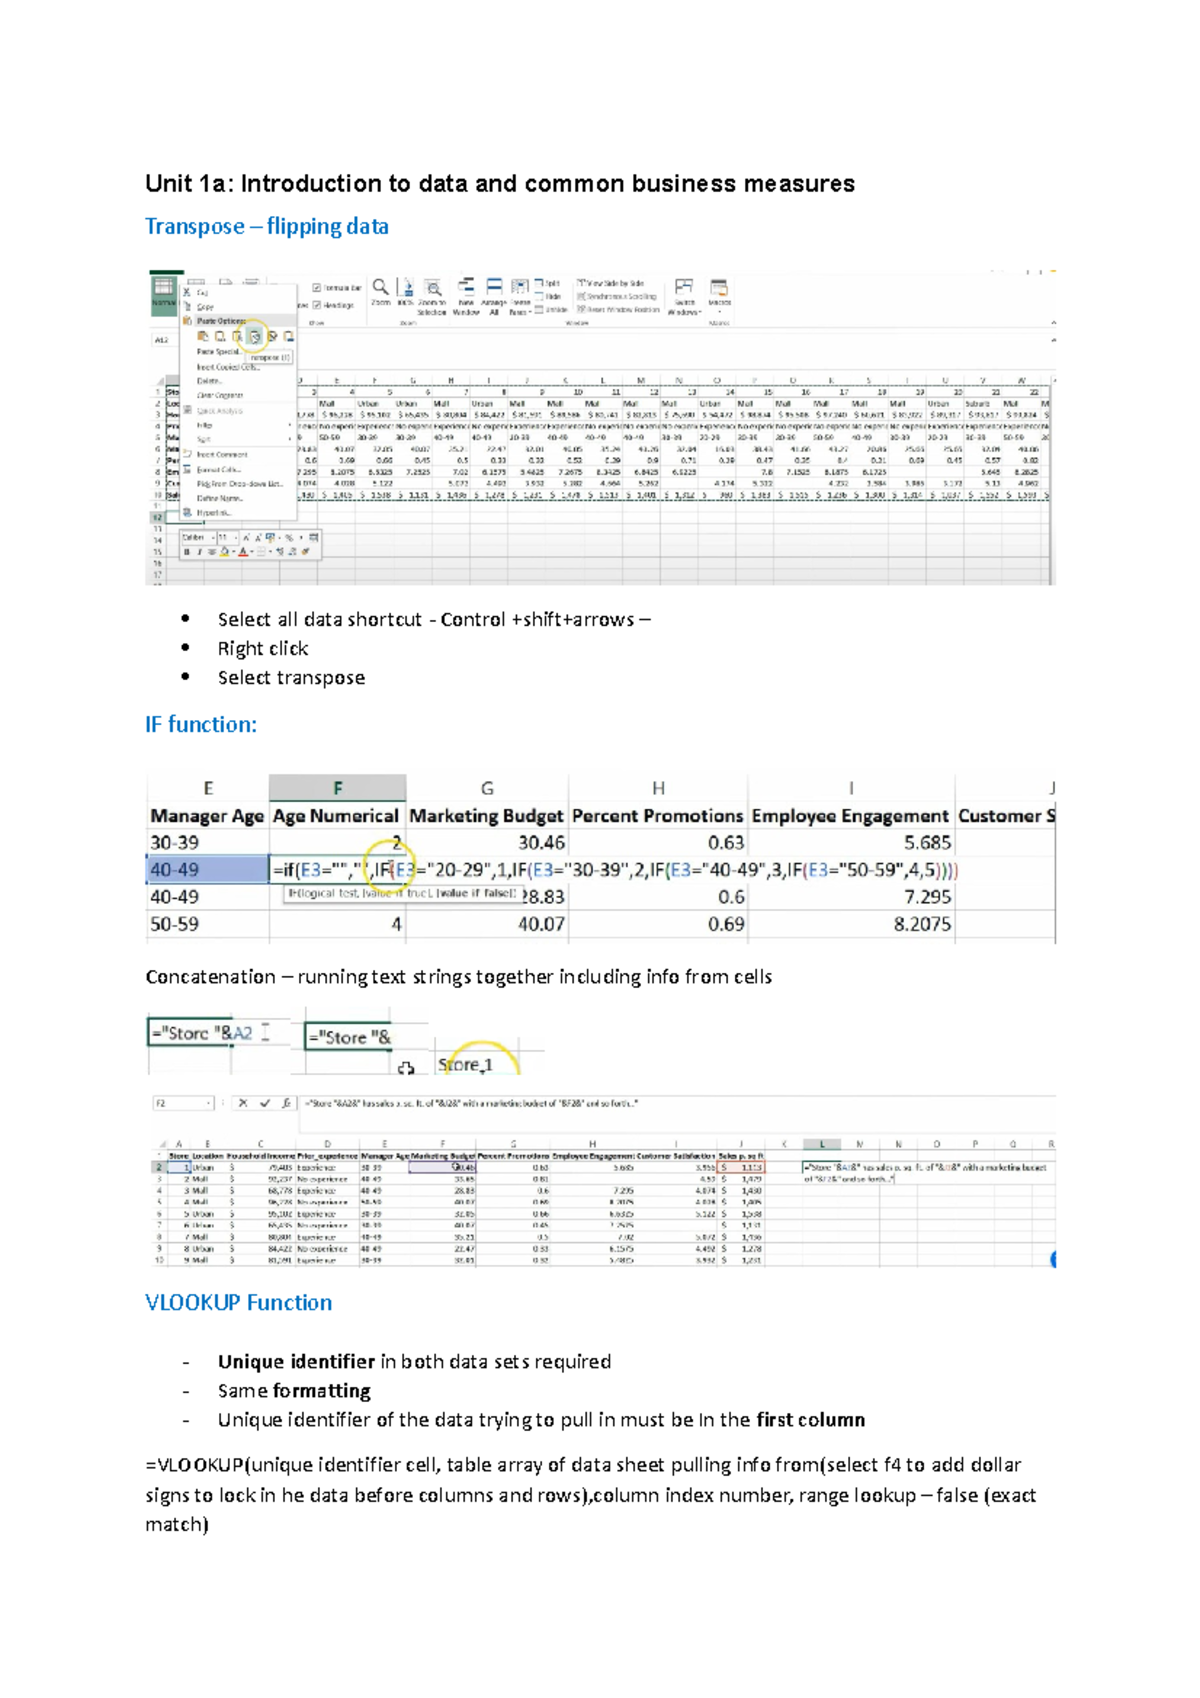Click the Insert Function fx icon

pyautogui.click(x=286, y=1103)
